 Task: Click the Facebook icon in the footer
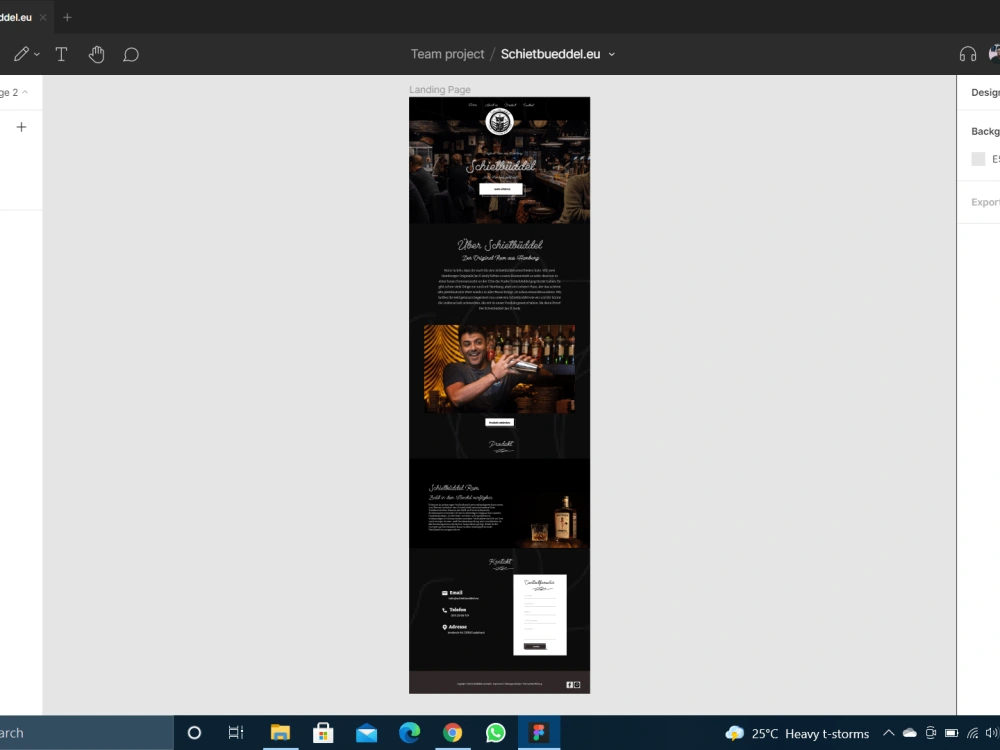pyautogui.click(x=570, y=684)
